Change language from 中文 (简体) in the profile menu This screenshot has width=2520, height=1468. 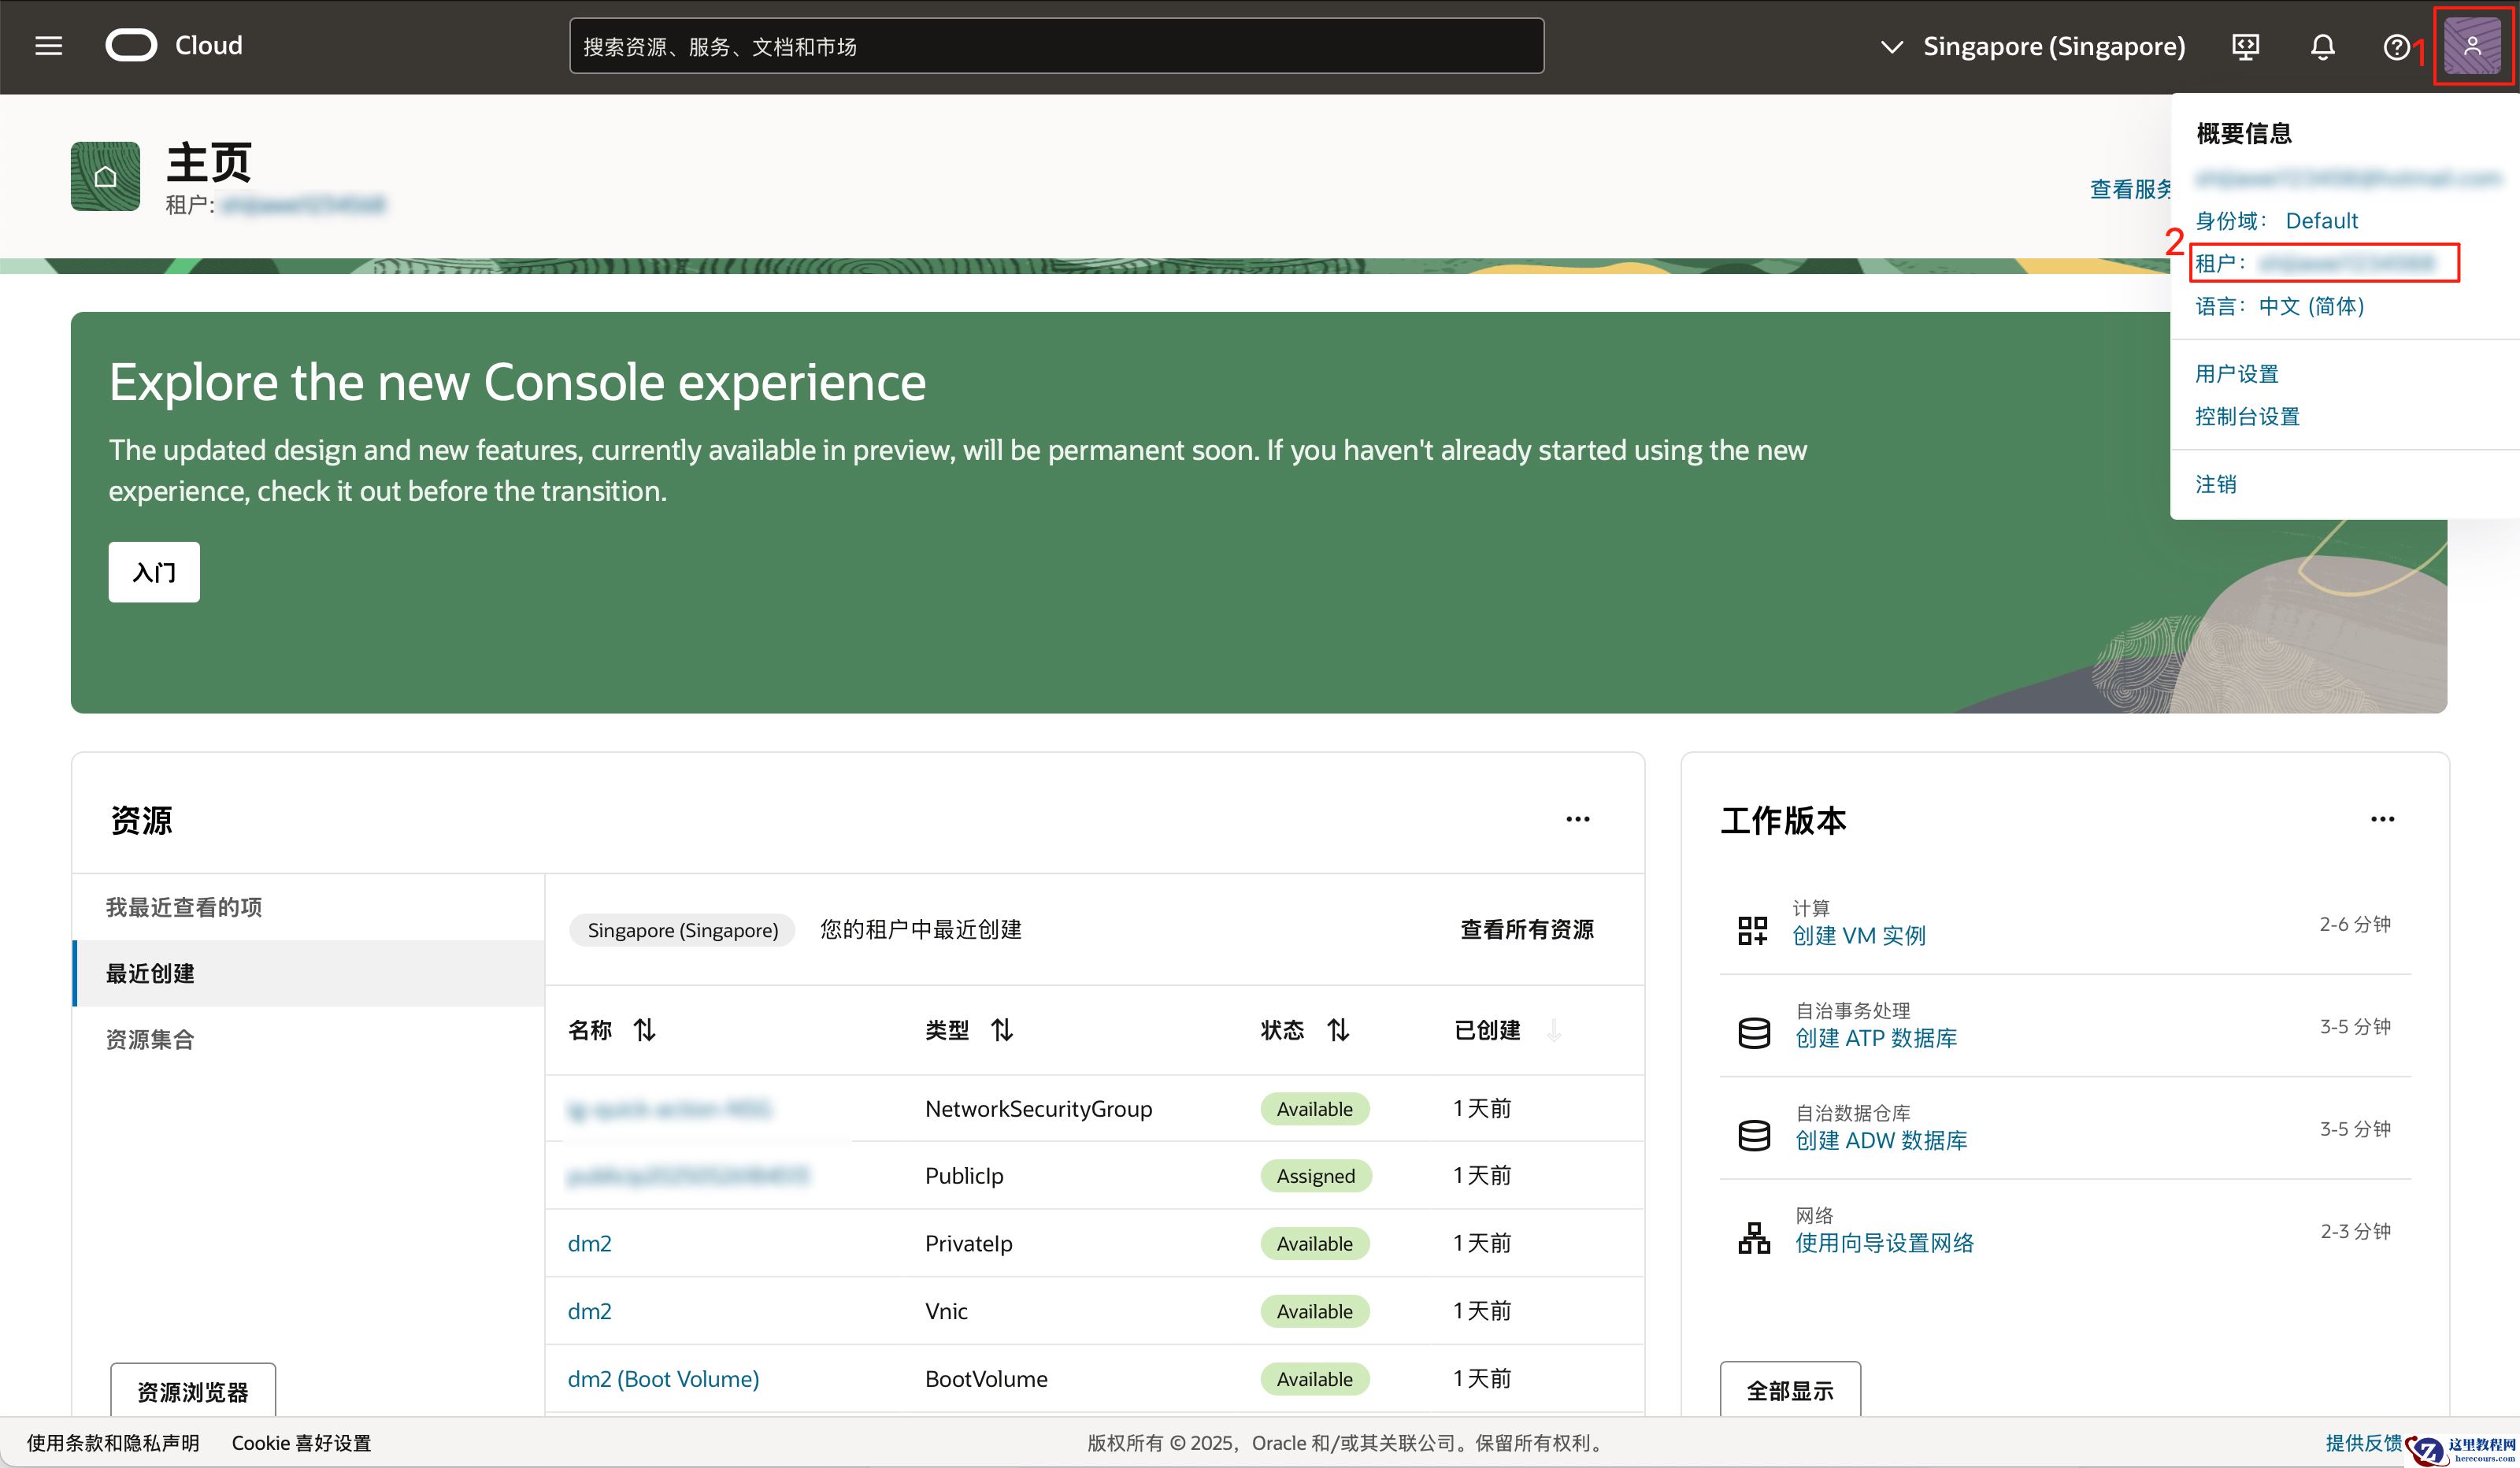click(2311, 306)
